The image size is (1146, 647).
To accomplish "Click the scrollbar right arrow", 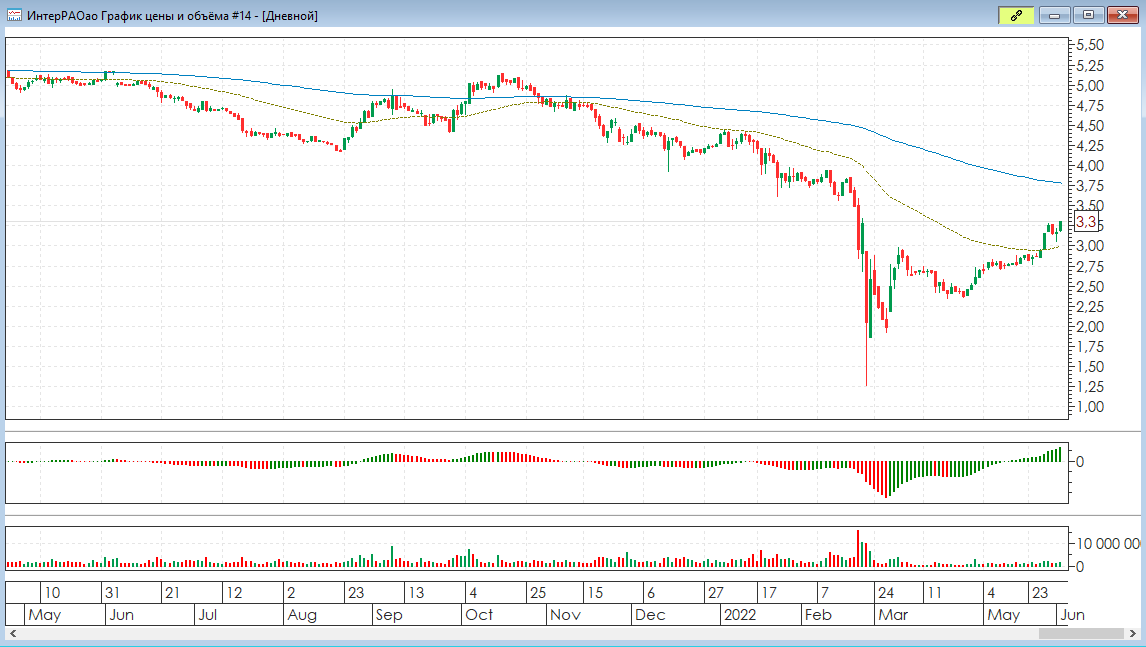I will point(1134,633).
